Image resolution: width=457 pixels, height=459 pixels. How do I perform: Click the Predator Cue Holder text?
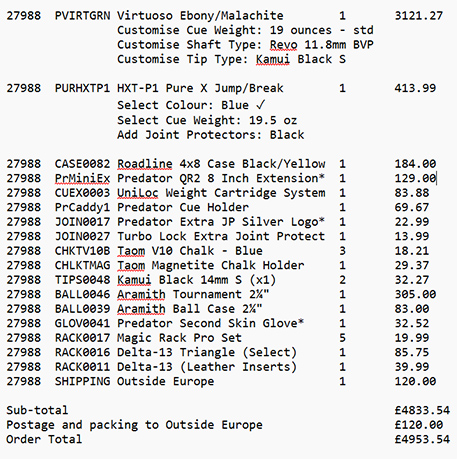pyautogui.click(x=183, y=207)
